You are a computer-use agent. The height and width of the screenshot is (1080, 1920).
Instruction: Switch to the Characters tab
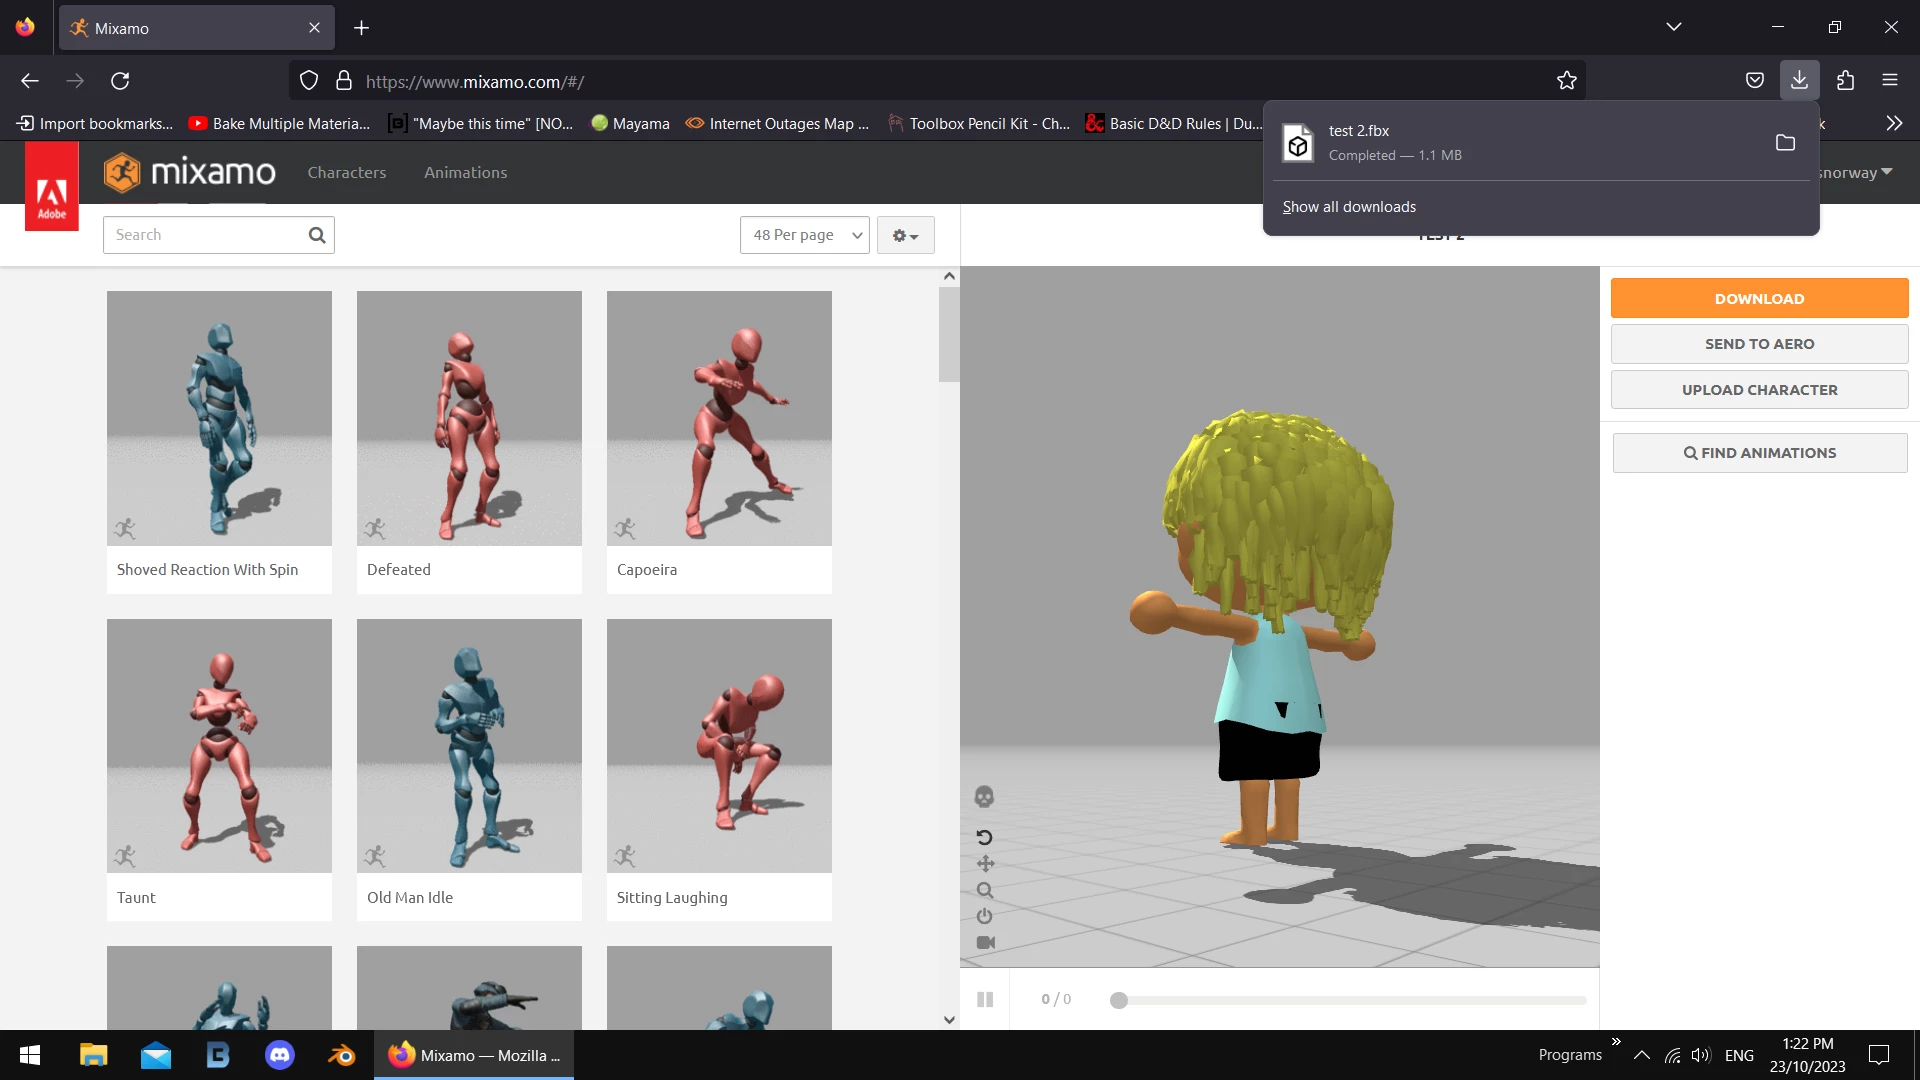point(346,172)
